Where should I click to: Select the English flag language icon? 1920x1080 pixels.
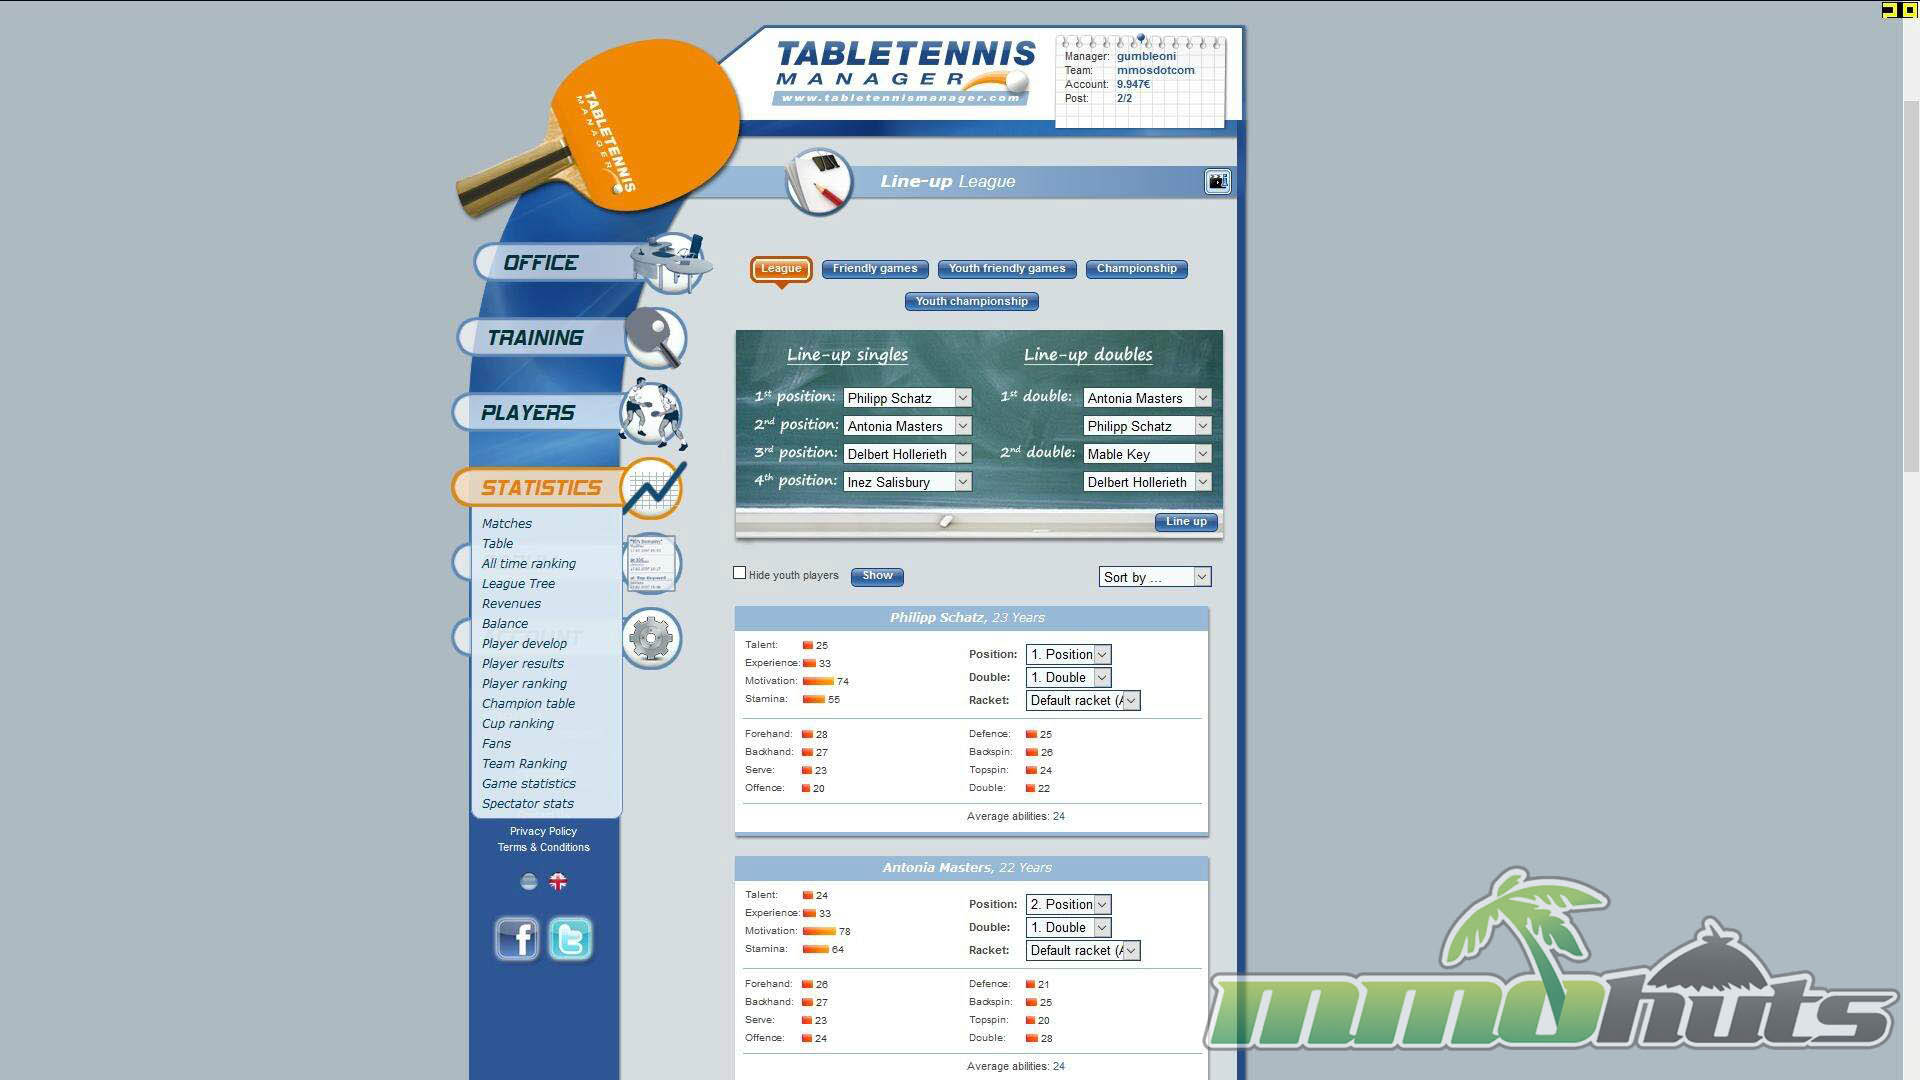tap(558, 882)
